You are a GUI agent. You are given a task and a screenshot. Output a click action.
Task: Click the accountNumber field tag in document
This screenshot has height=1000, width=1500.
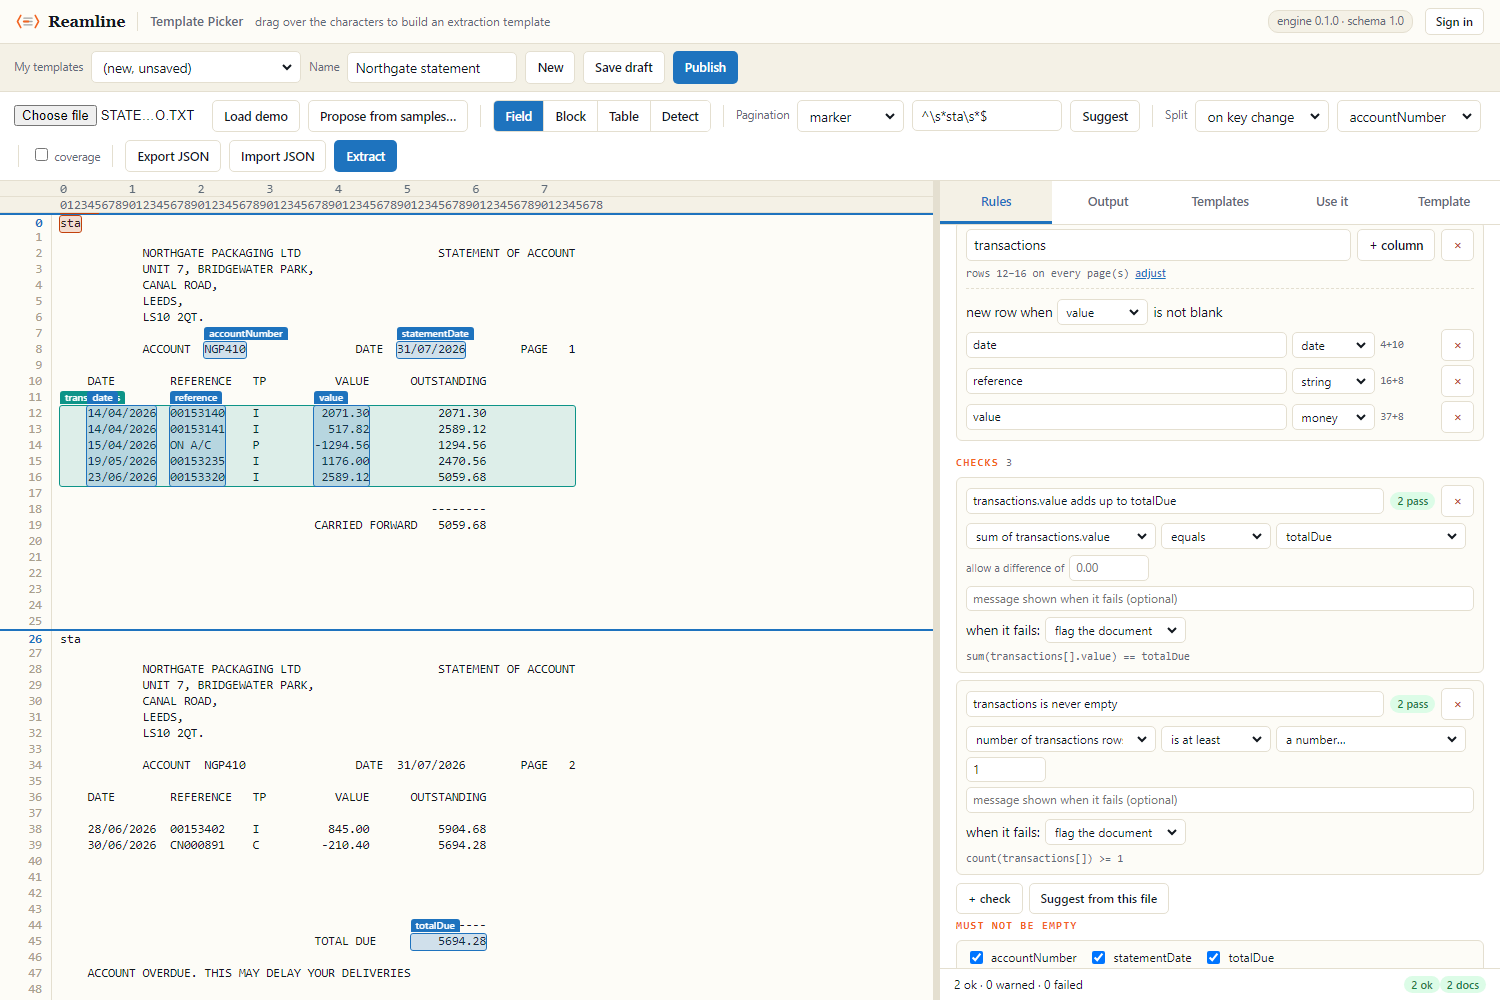246,333
